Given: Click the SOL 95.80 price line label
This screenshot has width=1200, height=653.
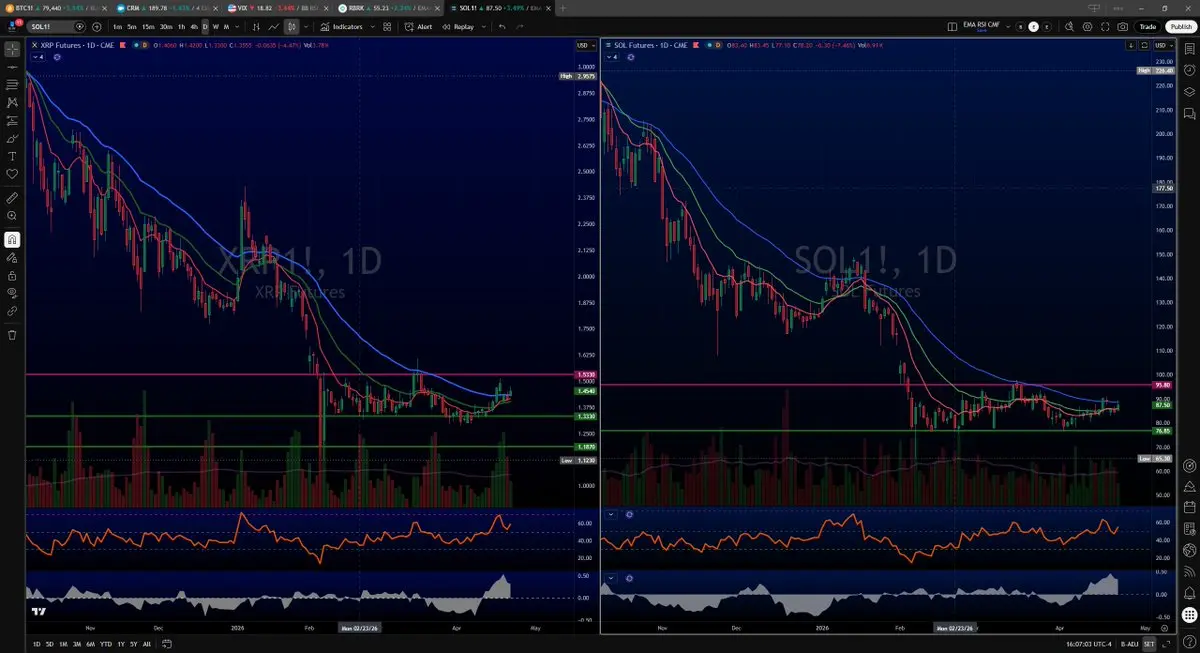Looking at the screenshot, I should pos(1162,385).
